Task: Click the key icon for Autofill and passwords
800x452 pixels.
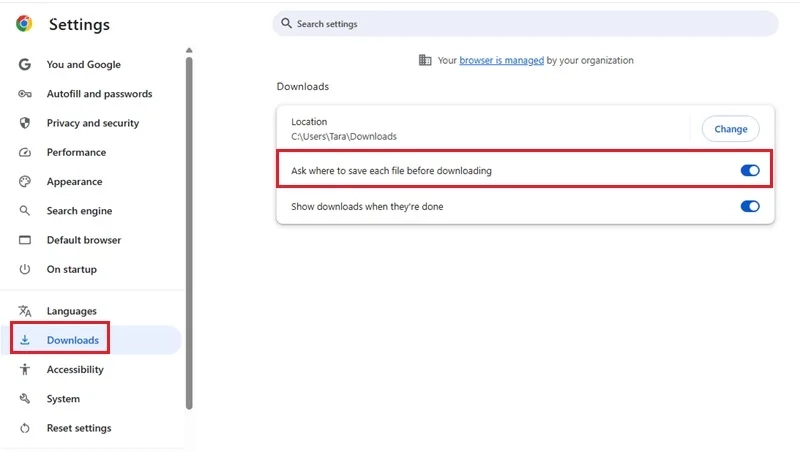Action: tap(24, 94)
